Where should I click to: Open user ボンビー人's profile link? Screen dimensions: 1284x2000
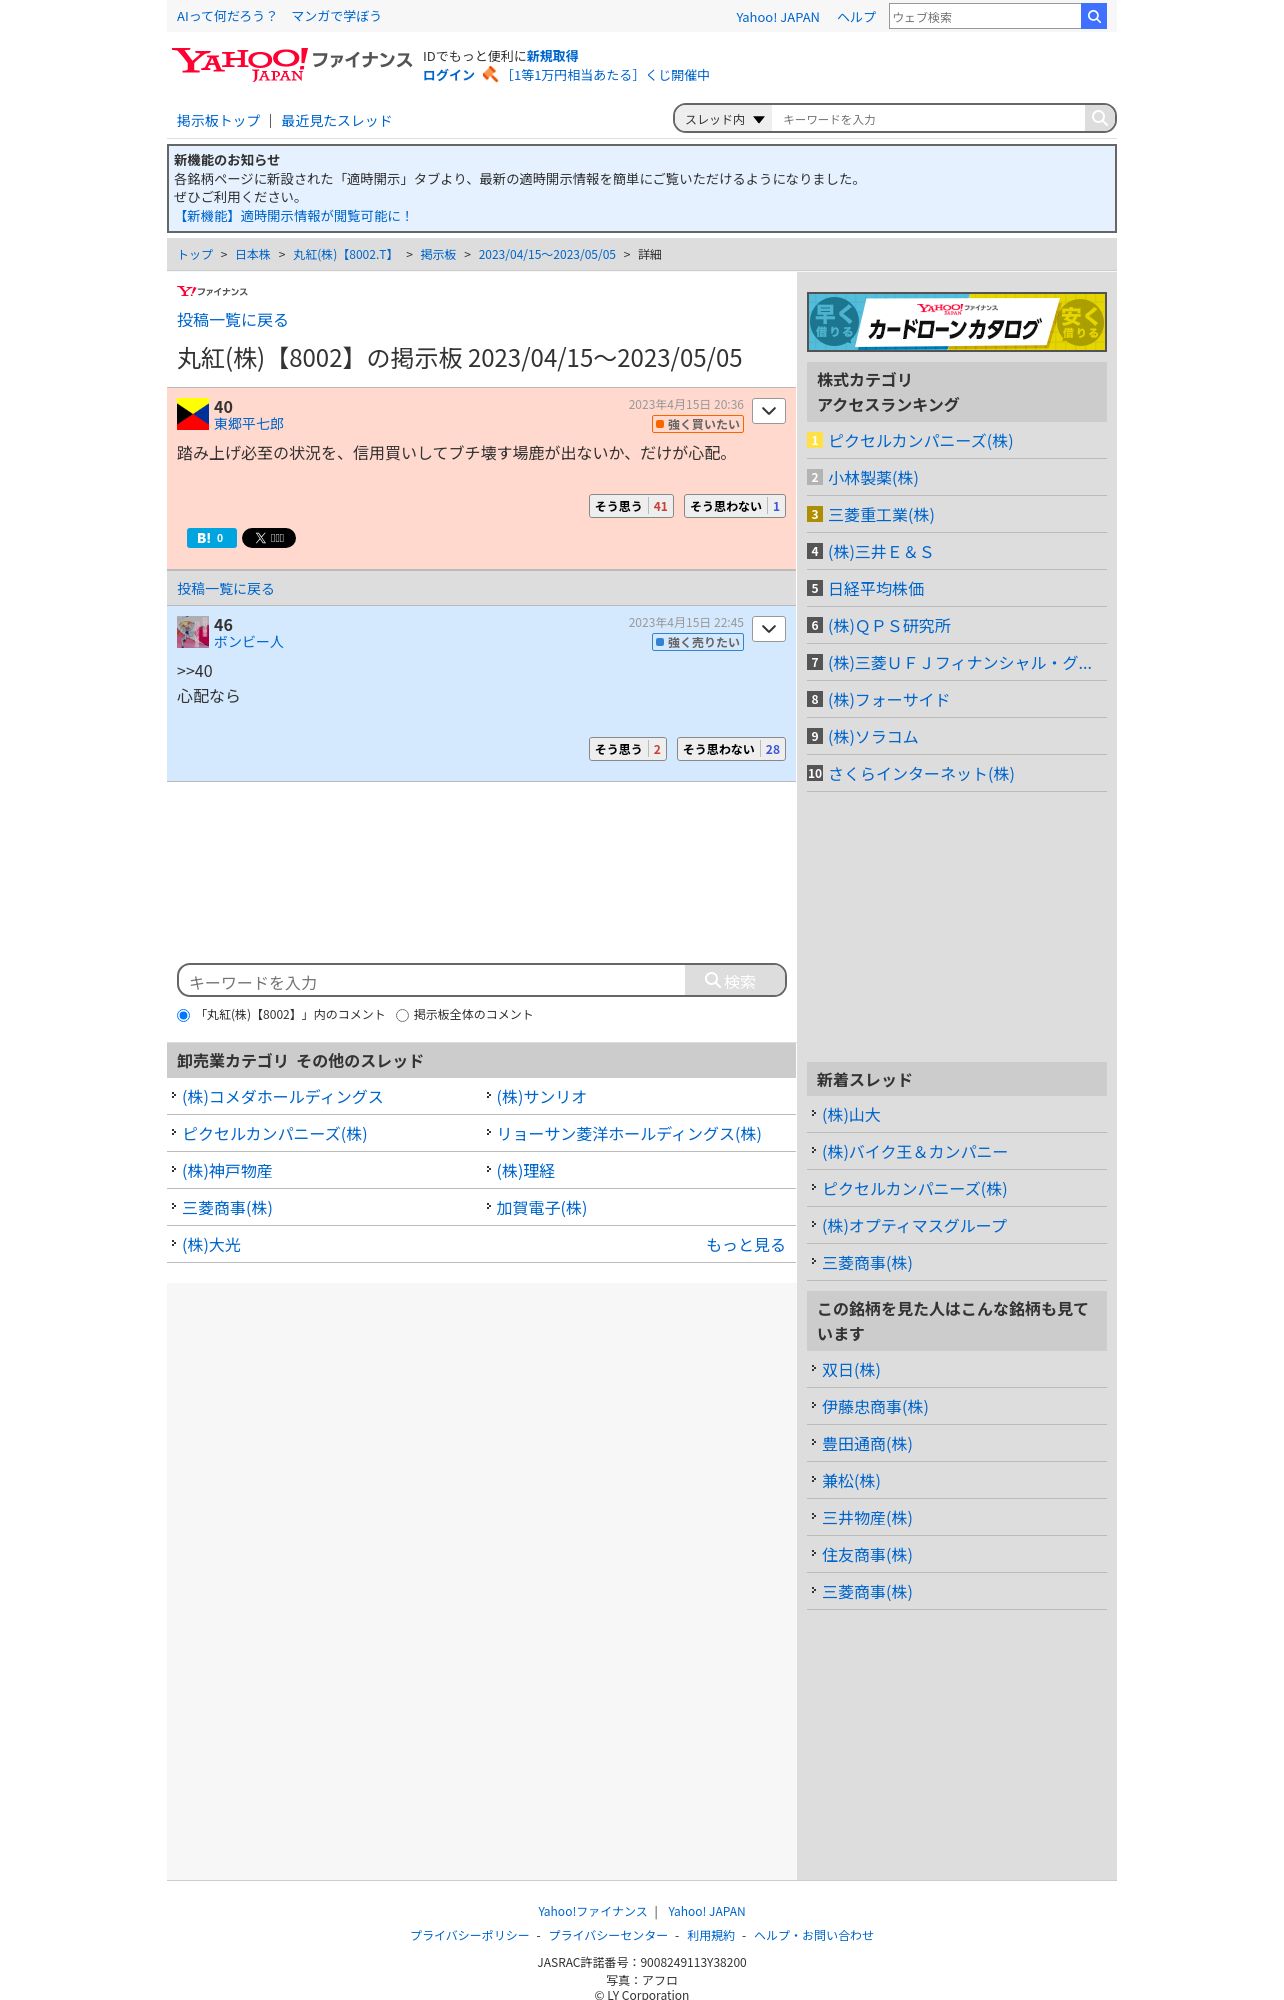coord(249,642)
